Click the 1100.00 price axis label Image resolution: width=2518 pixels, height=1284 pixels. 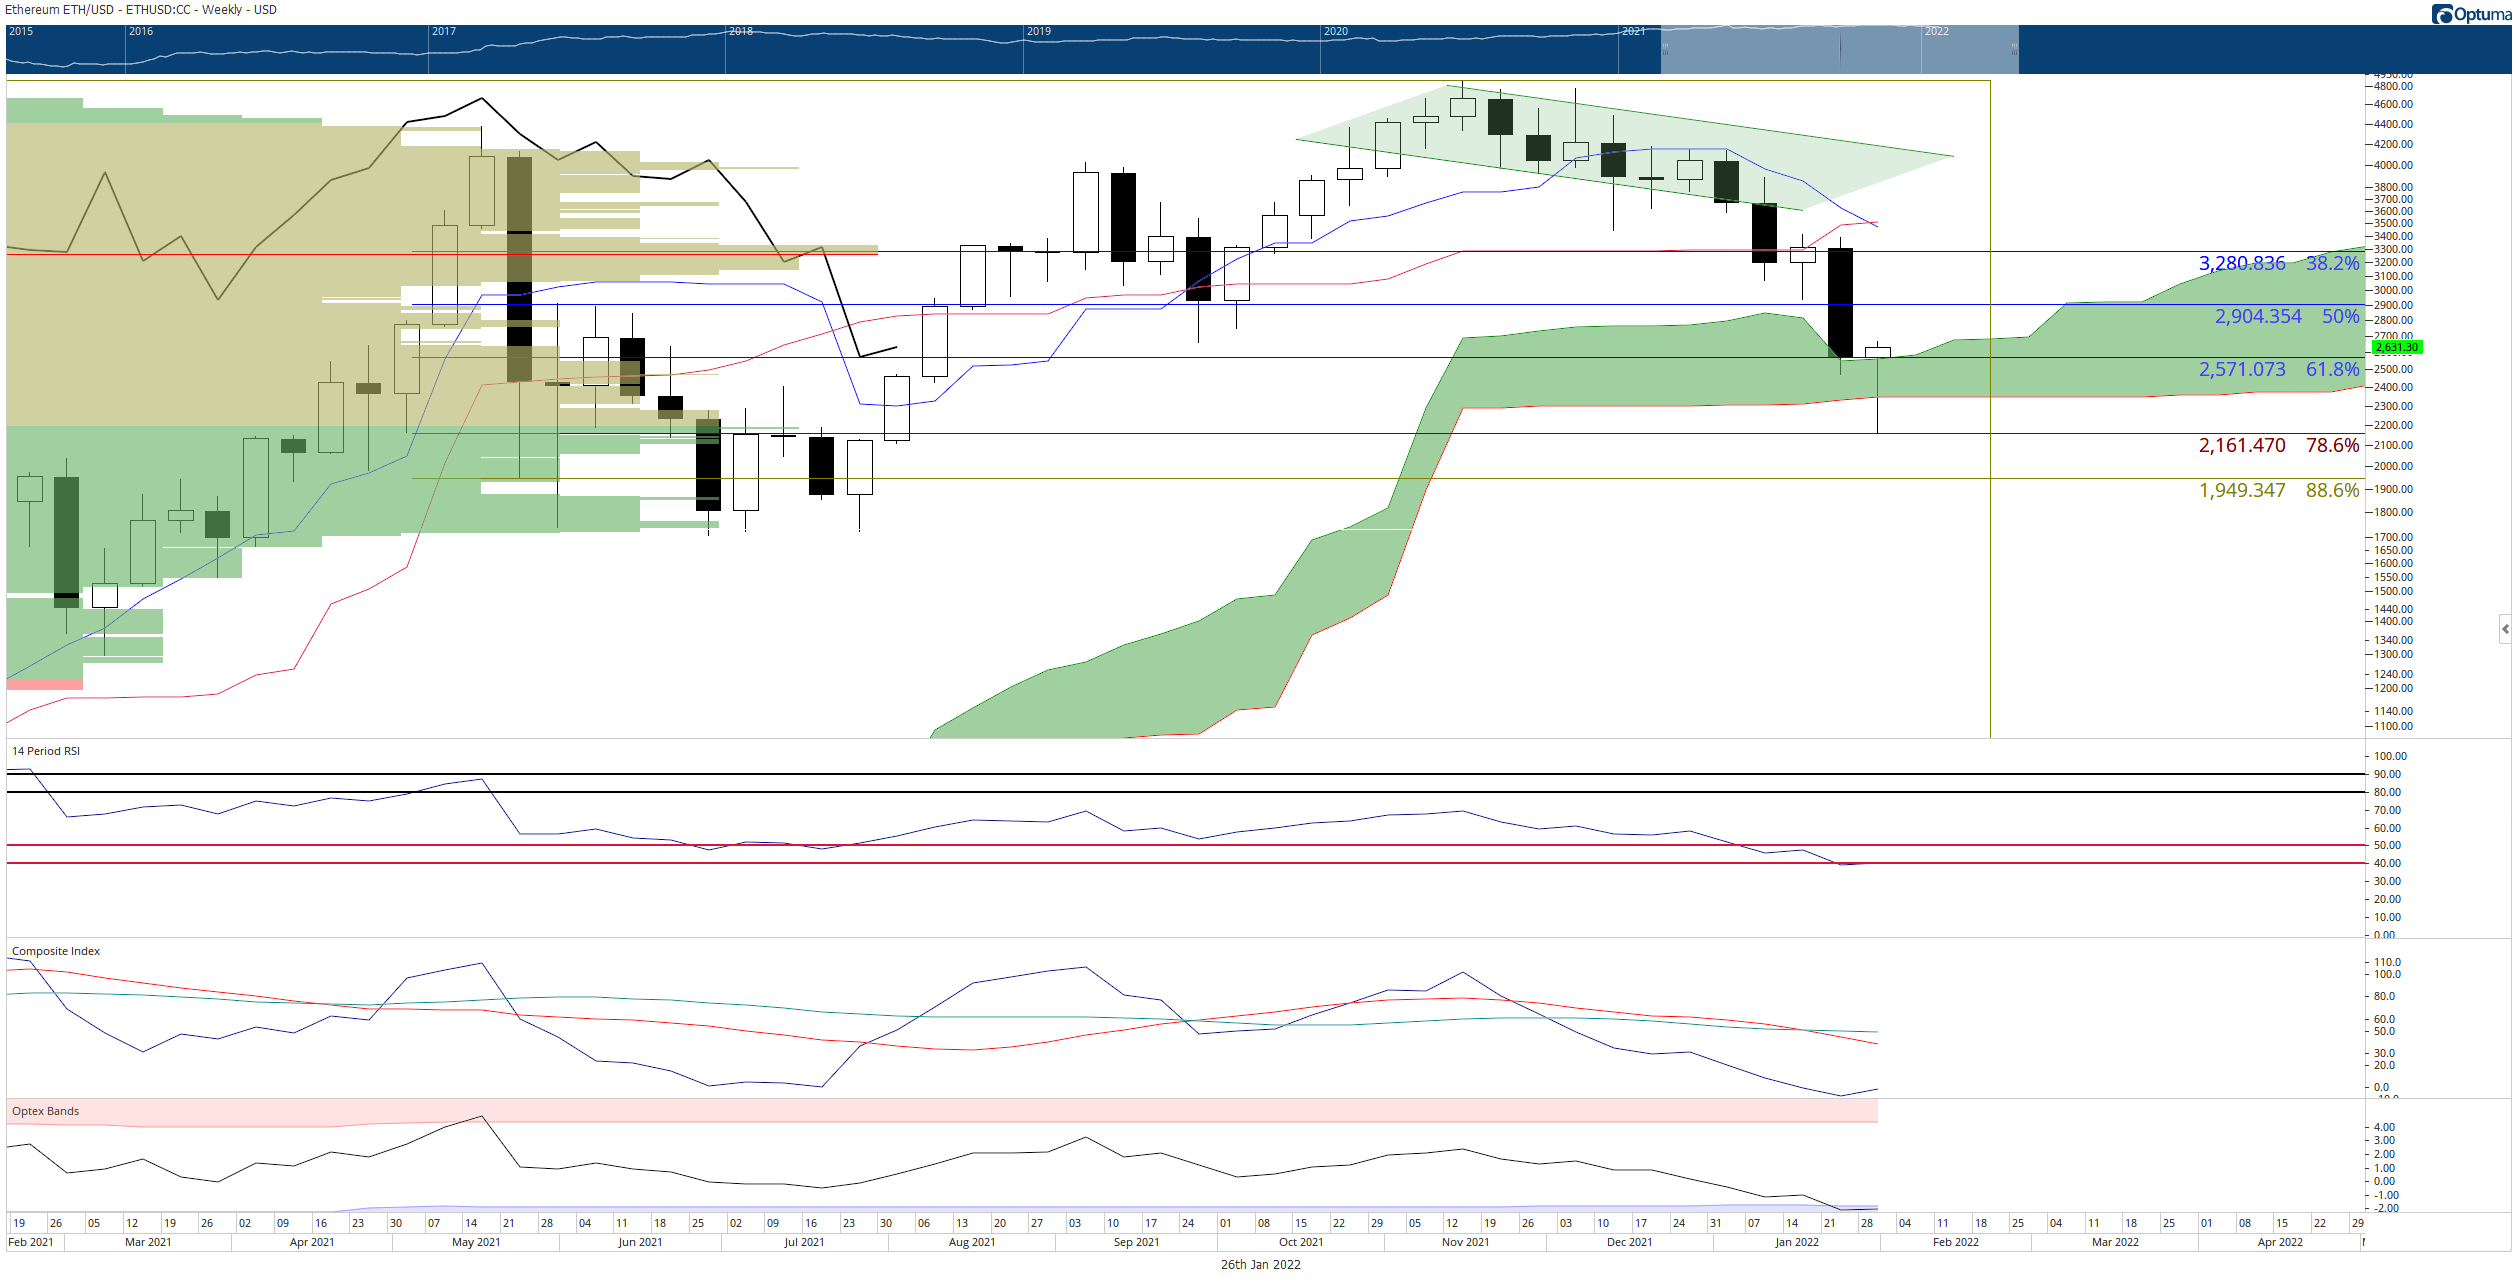coord(2392,726)
